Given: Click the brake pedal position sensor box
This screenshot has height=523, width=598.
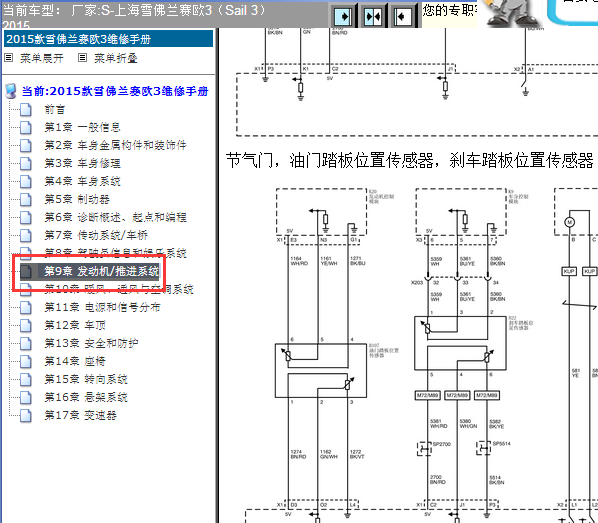Looking at the screenshot, I should (x=460, y=343).
